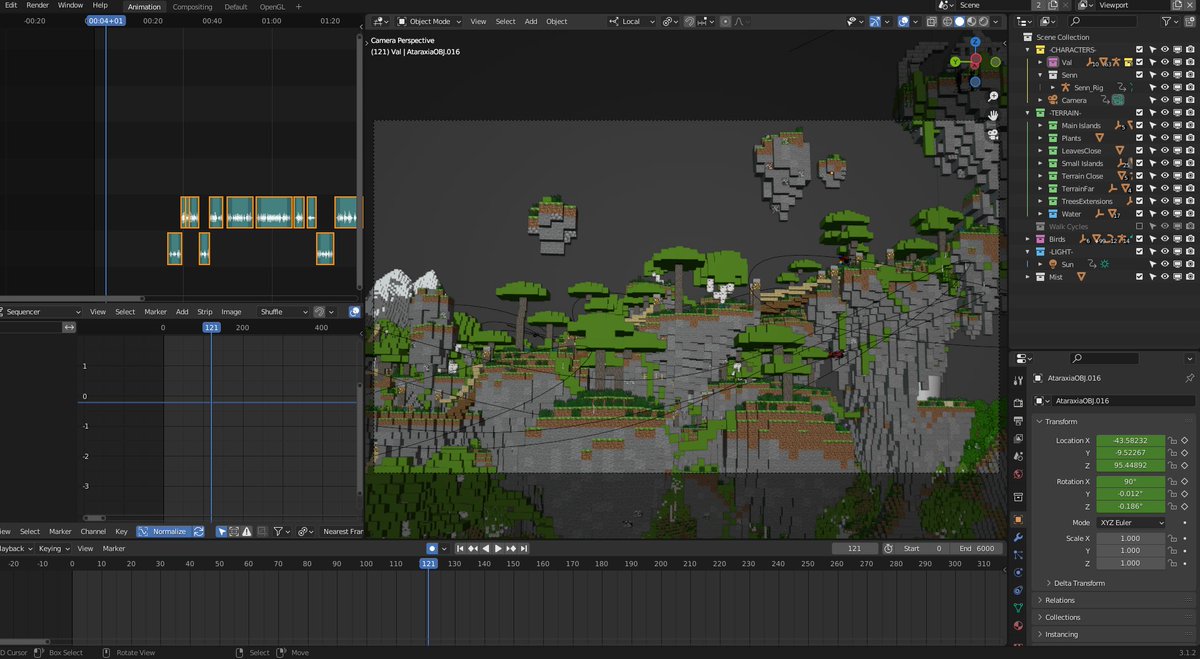Click the viewport pan hand icon
This screenshot has width=1200, height=659.
pos(993,115)
